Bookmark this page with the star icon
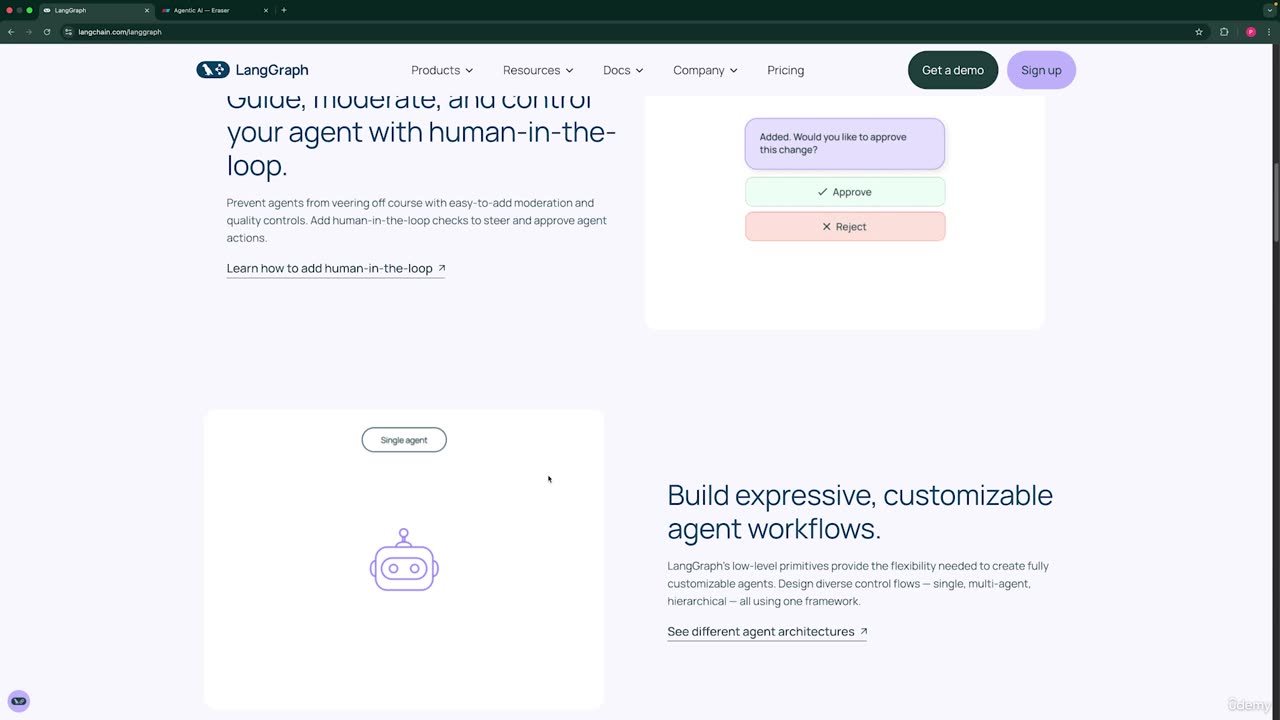Image resolution: width=1280 pixels, height=720 pixels. coord(1199,32)
